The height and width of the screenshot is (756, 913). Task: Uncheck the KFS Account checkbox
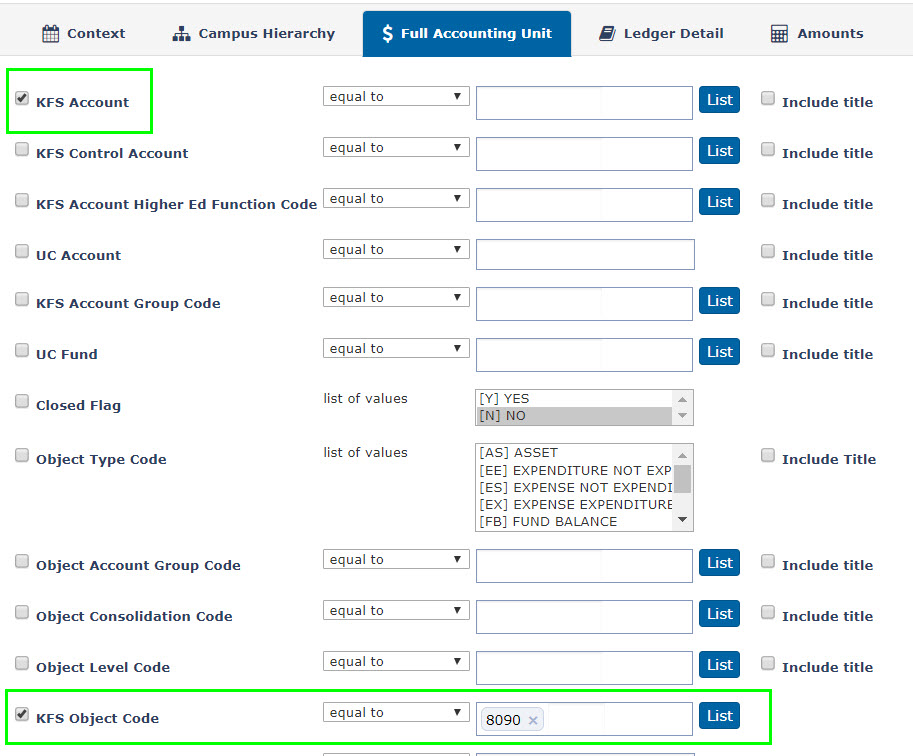(22, 98)
